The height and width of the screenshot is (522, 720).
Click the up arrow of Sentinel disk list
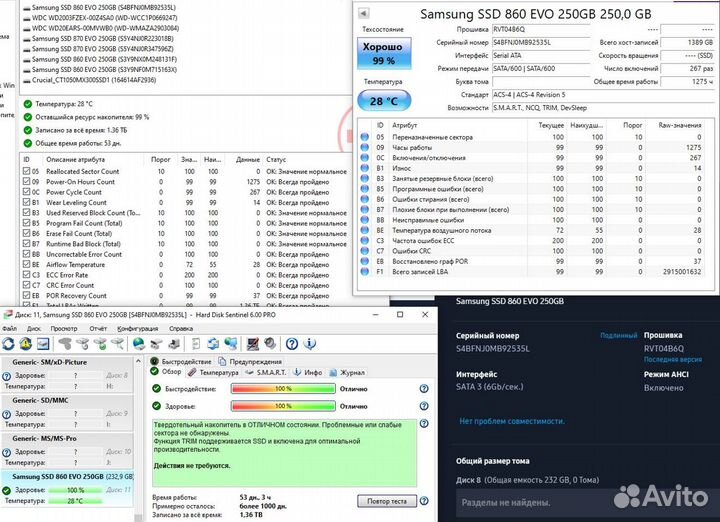coord(138,362)
